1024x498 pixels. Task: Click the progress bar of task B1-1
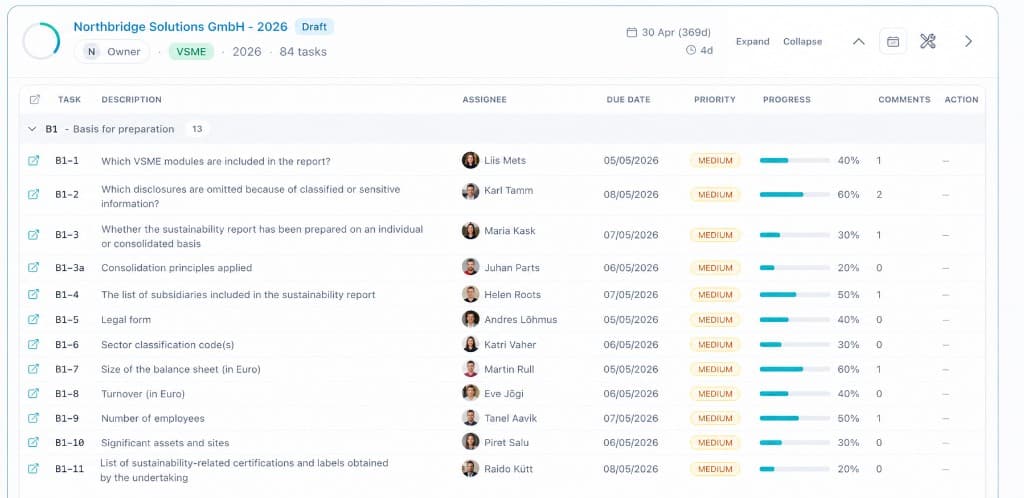click(795, 161)
